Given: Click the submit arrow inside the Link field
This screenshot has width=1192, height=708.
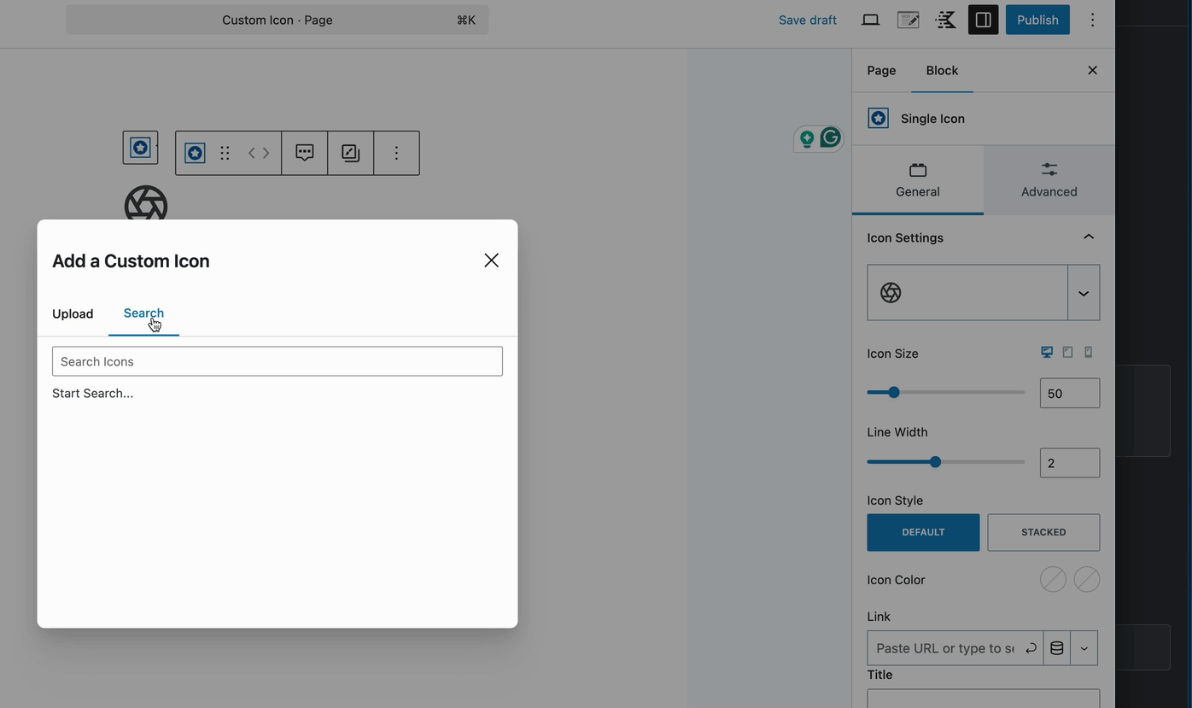Looking at the screenshot, I should pyautogui.click(x=1029, y=647).
